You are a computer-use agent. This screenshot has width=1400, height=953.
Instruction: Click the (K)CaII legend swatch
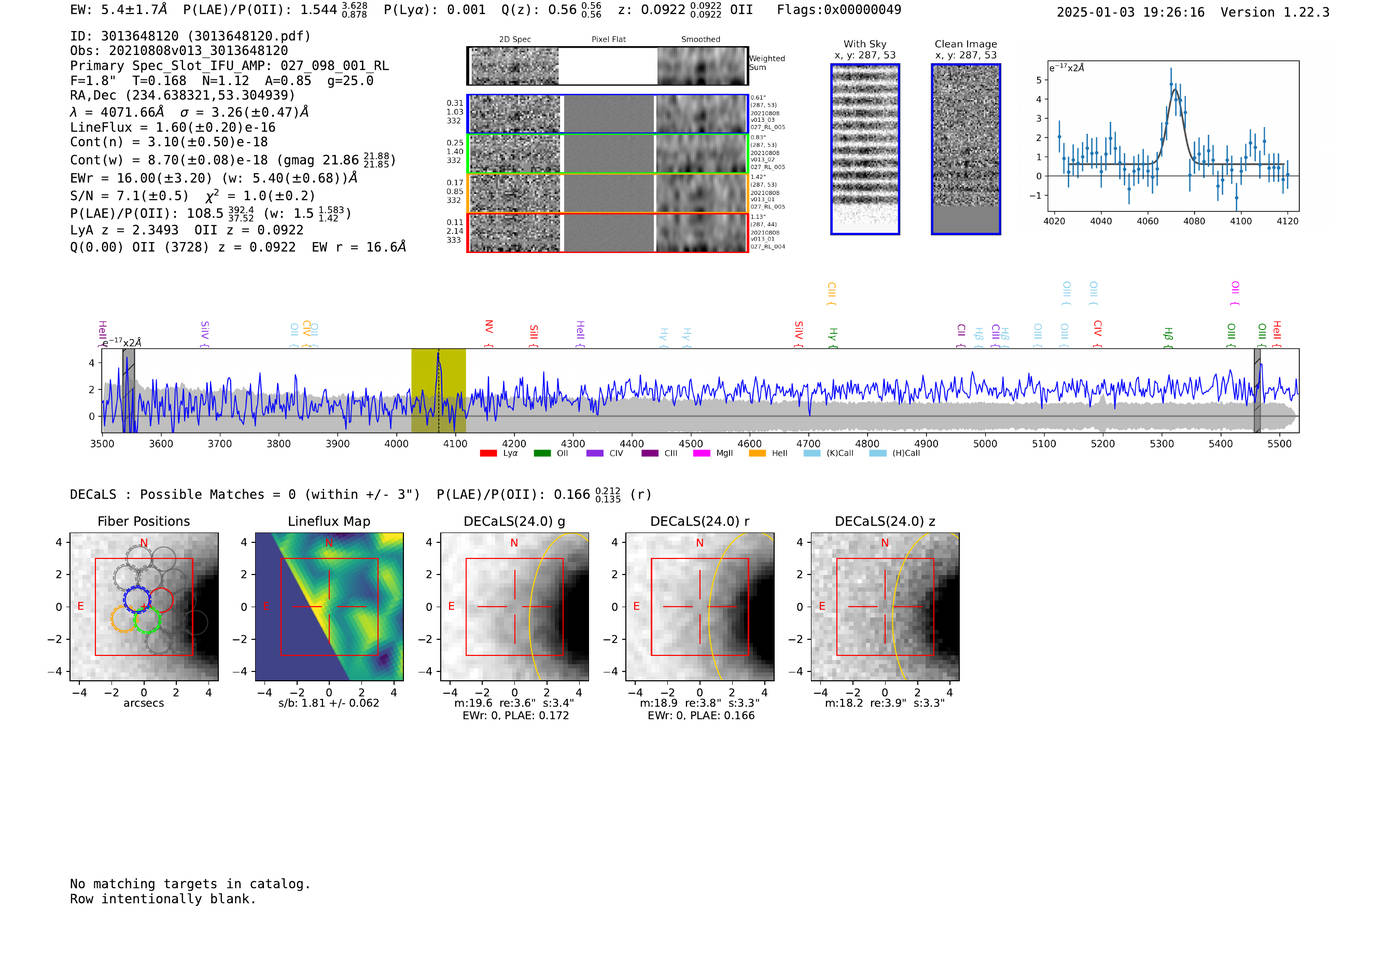812,453
